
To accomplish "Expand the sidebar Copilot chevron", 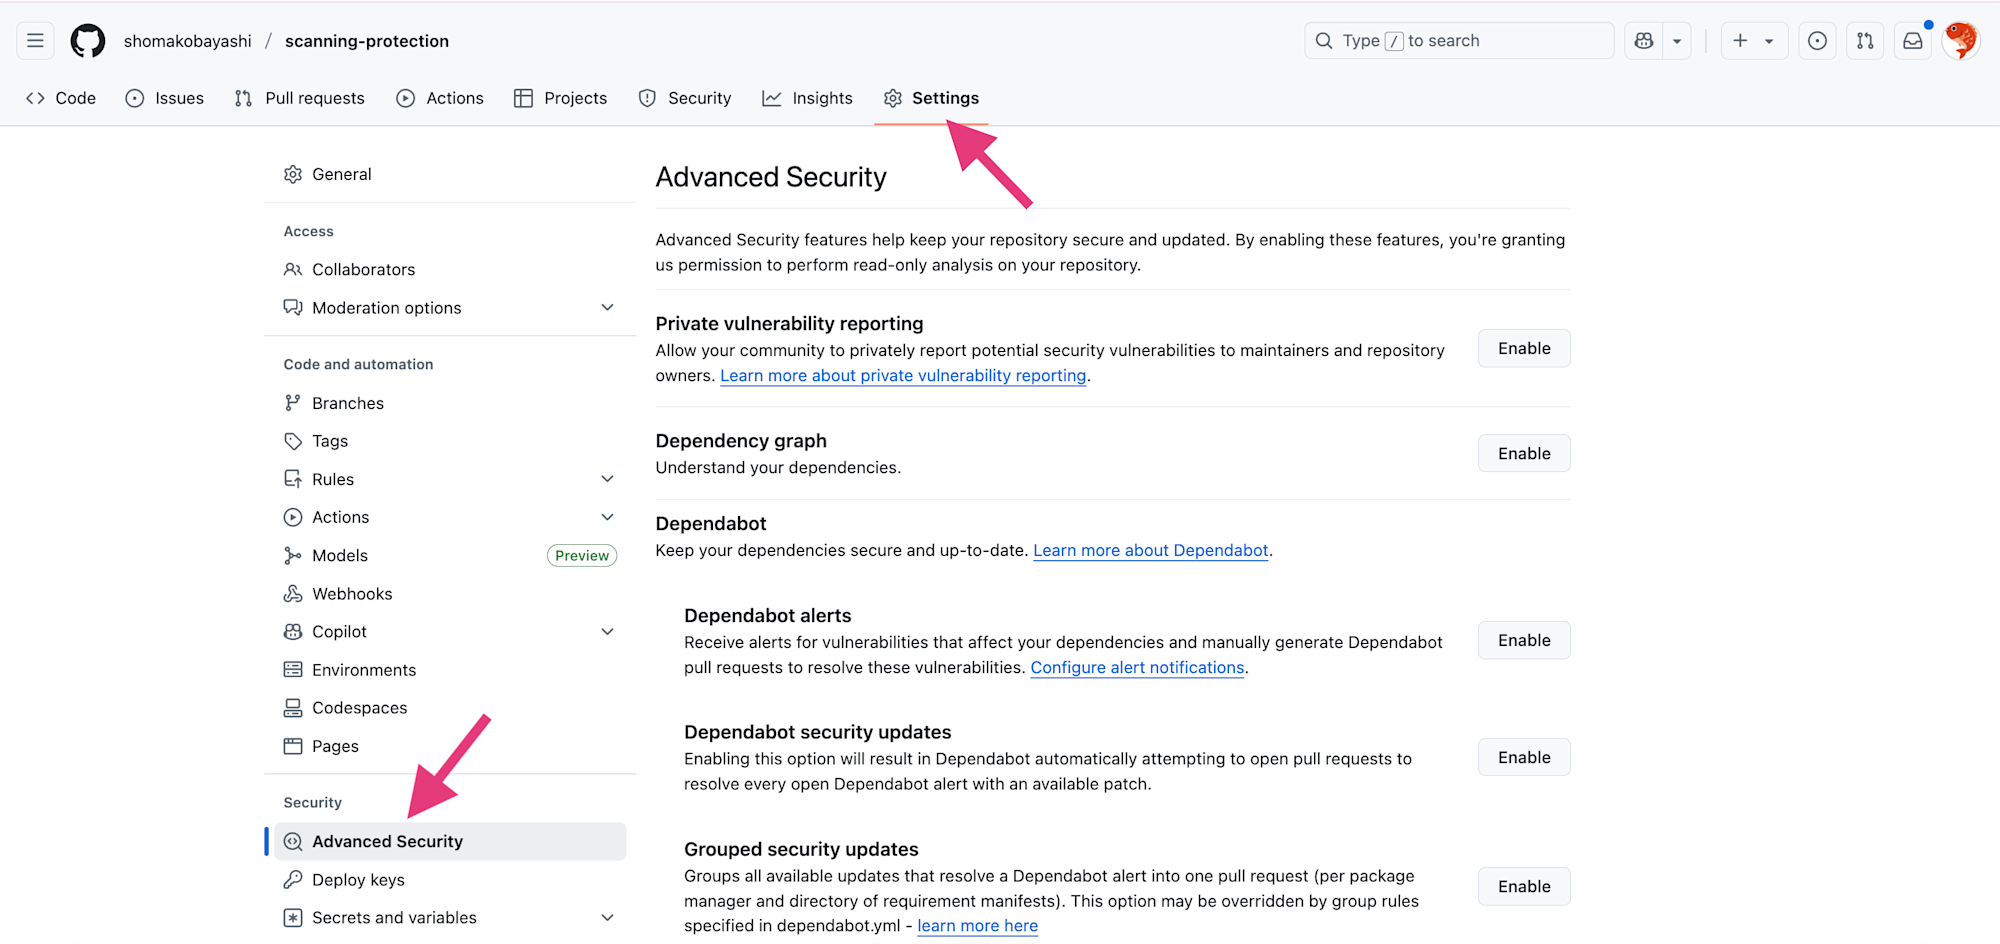I will (607, 631).
